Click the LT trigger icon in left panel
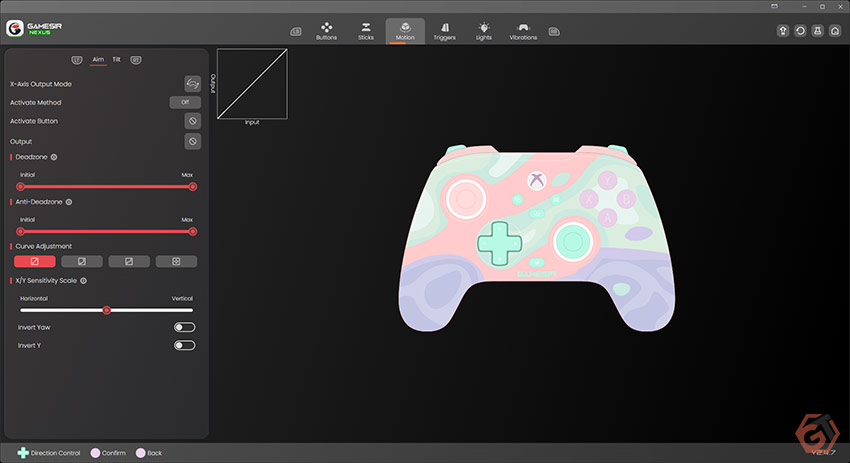The image size is (850, 463). 77,60
